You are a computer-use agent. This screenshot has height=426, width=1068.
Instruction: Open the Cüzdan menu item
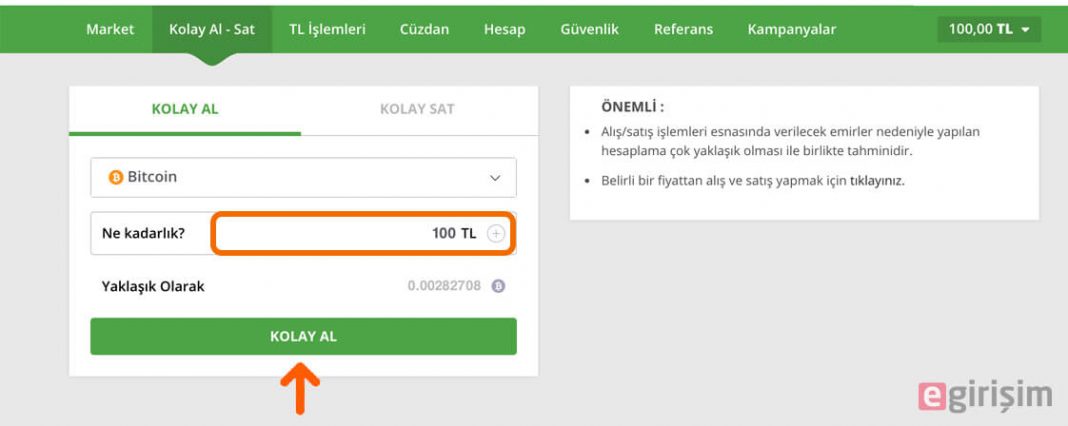click(424, 29)
